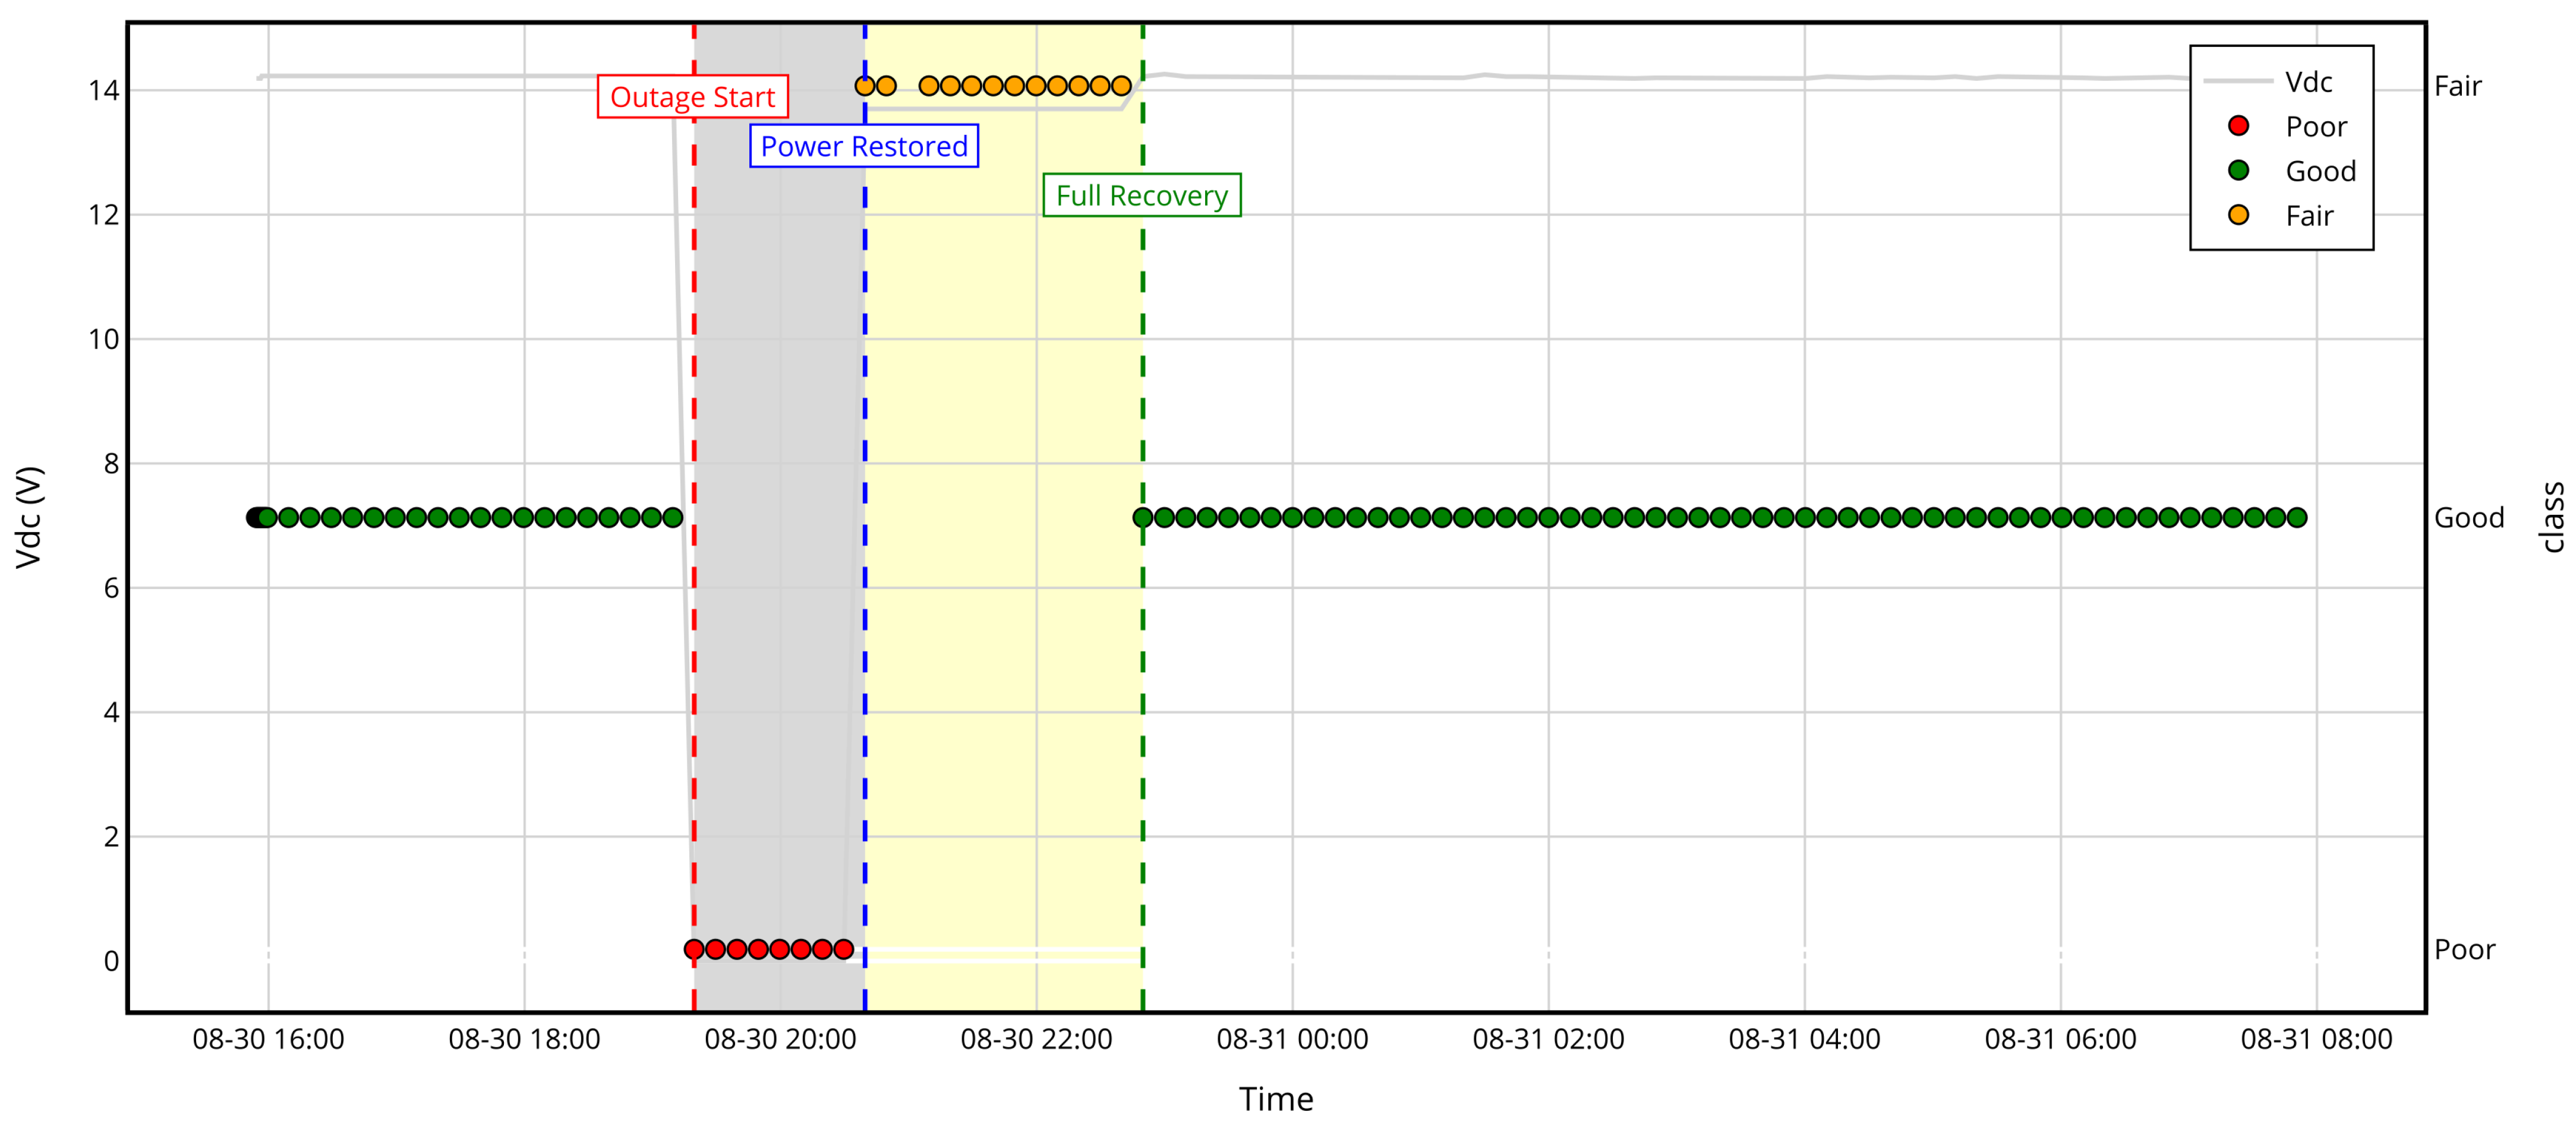The width and height of the screenshot is (2576, 1124).
Task: Click the first green point after Full Recovery
Action: [1142, 517]
